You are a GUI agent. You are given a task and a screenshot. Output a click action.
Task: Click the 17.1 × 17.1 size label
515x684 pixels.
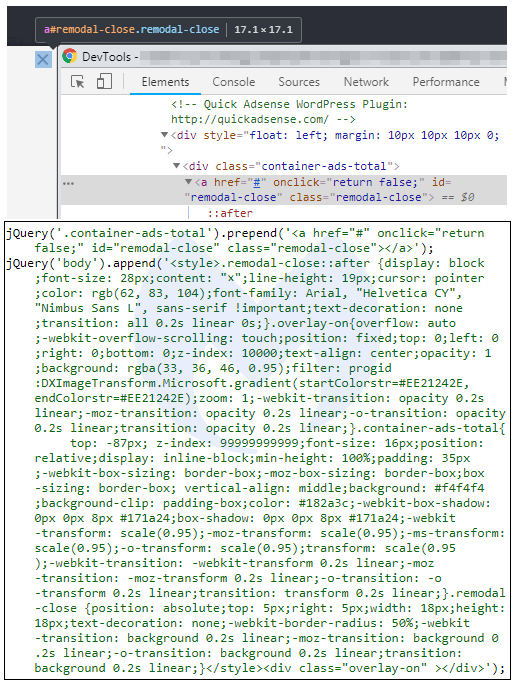(x=263, y=30)
